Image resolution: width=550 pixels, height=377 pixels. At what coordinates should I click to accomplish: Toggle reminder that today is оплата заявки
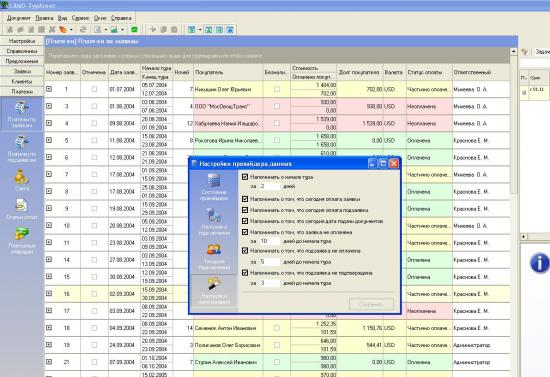point(245,199)
